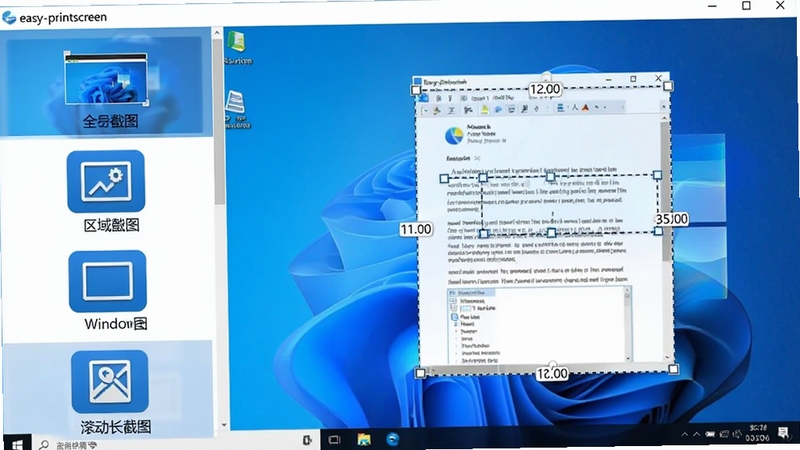
Task: Grab the outer selection's top-right corner handle
Action: point(668,86)
